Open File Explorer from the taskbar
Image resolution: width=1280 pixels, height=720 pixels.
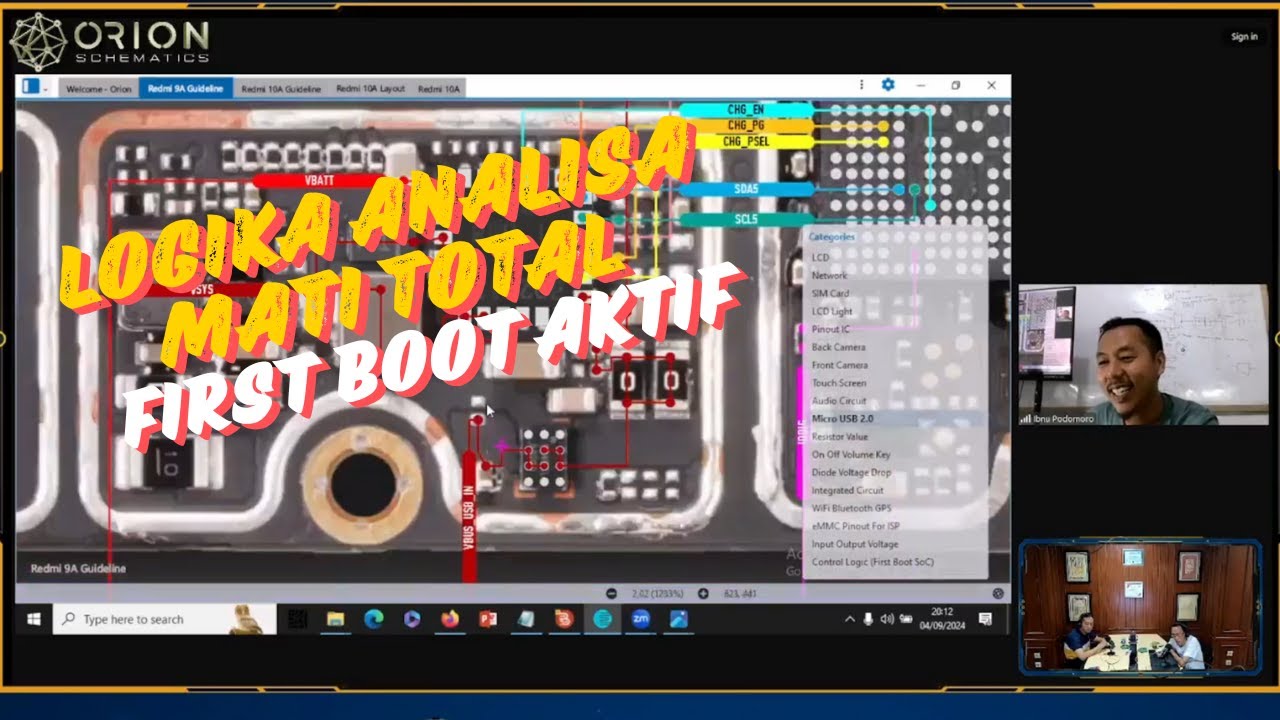coord(335,620)
